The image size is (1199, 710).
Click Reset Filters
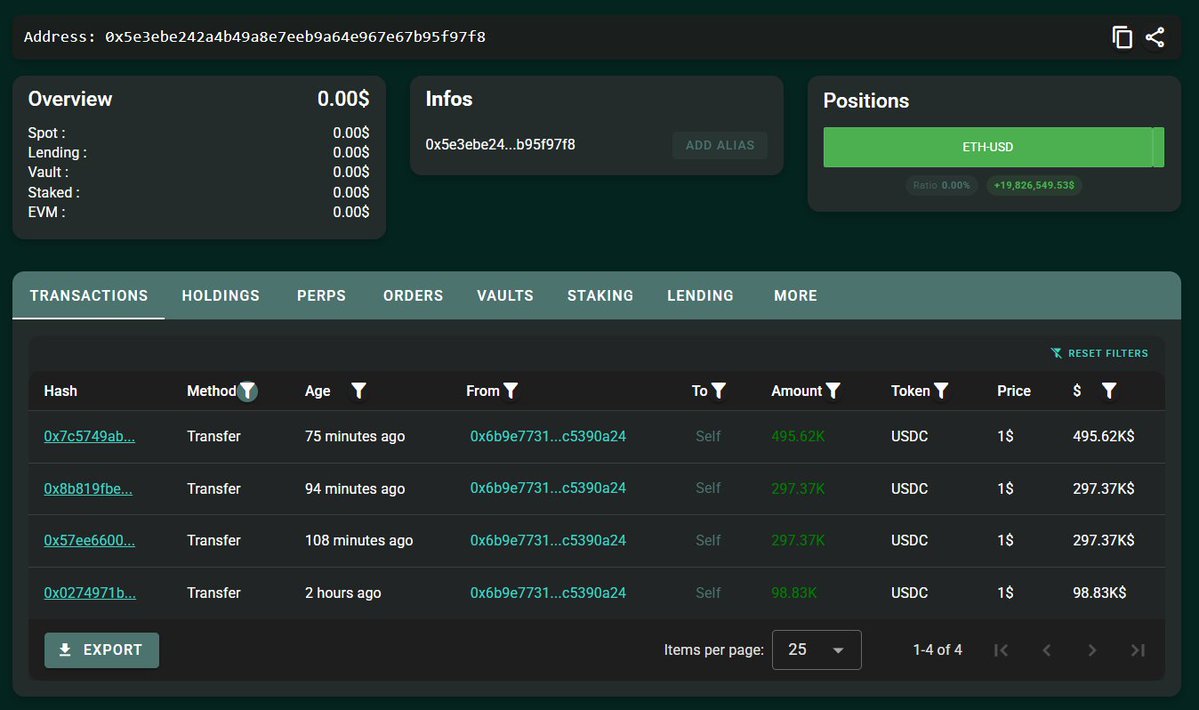[1100, 353]
